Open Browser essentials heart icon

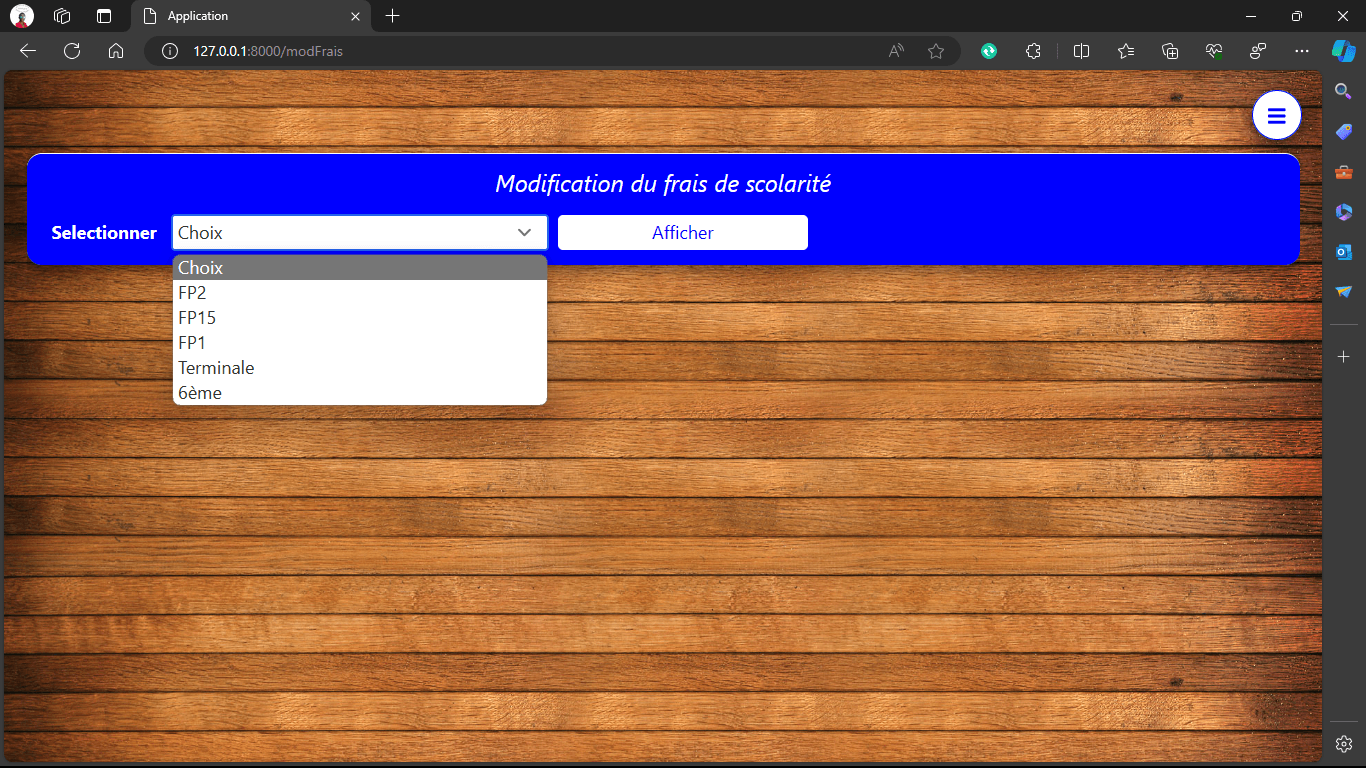pos(1214,51)
